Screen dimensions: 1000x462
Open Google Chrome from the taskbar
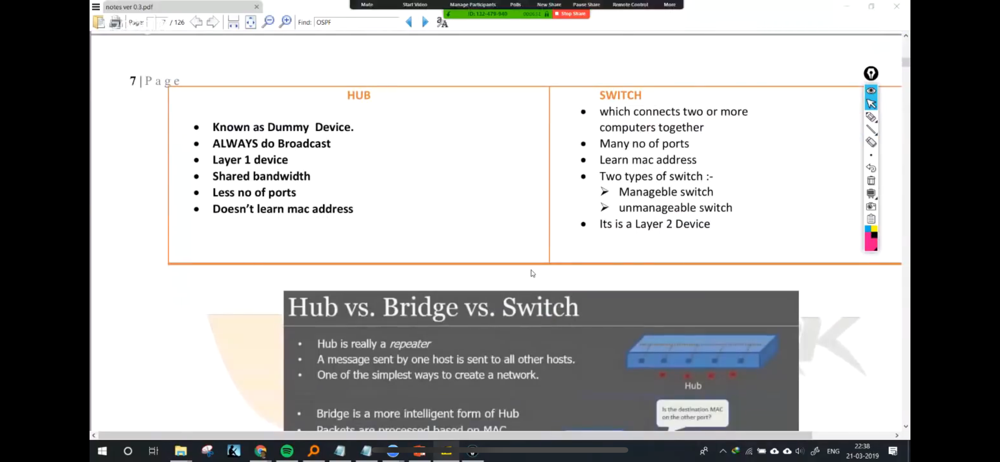click(x=260, y=451)
